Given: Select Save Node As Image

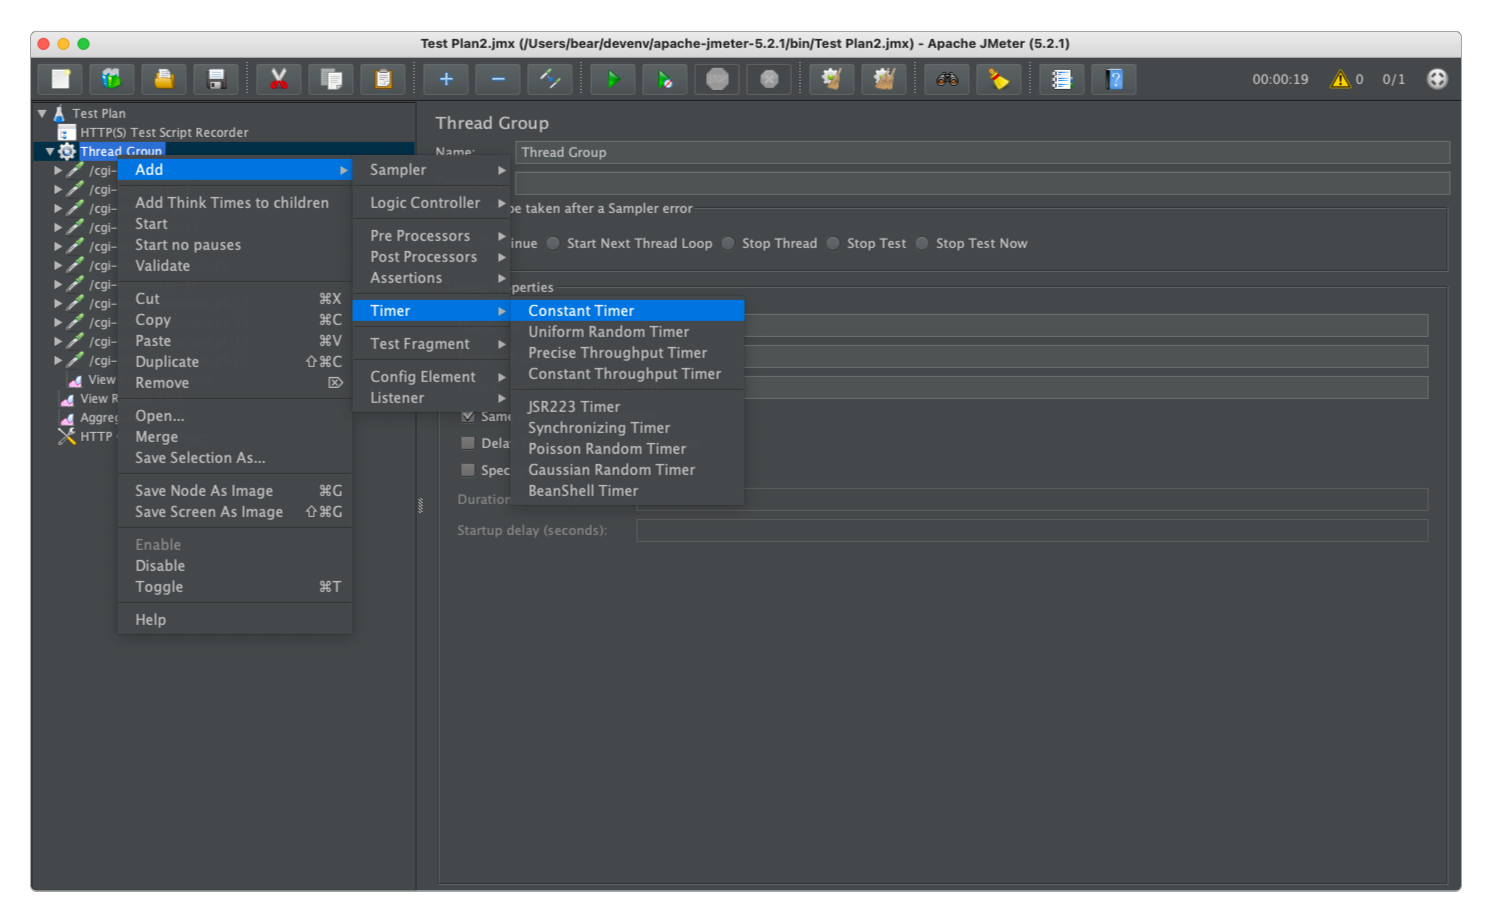Looking at the screenshot, I should (235, 491).
